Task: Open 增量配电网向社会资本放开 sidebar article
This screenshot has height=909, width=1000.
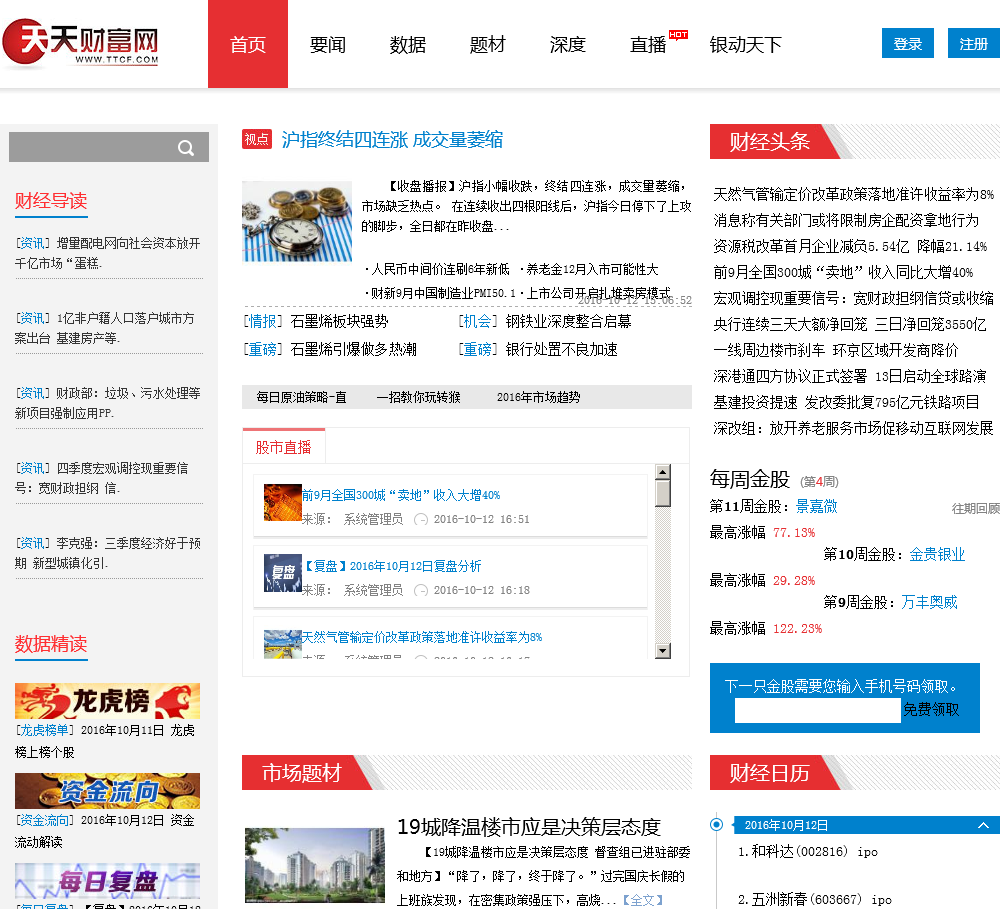Action: (108, 253)
